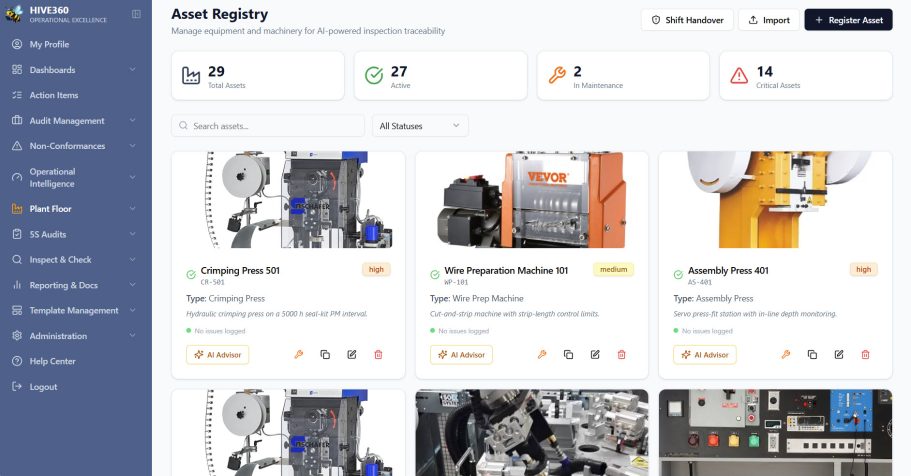
Task: Edit Wire Preparation Machine 101 asset
Action: pos(596,355)
